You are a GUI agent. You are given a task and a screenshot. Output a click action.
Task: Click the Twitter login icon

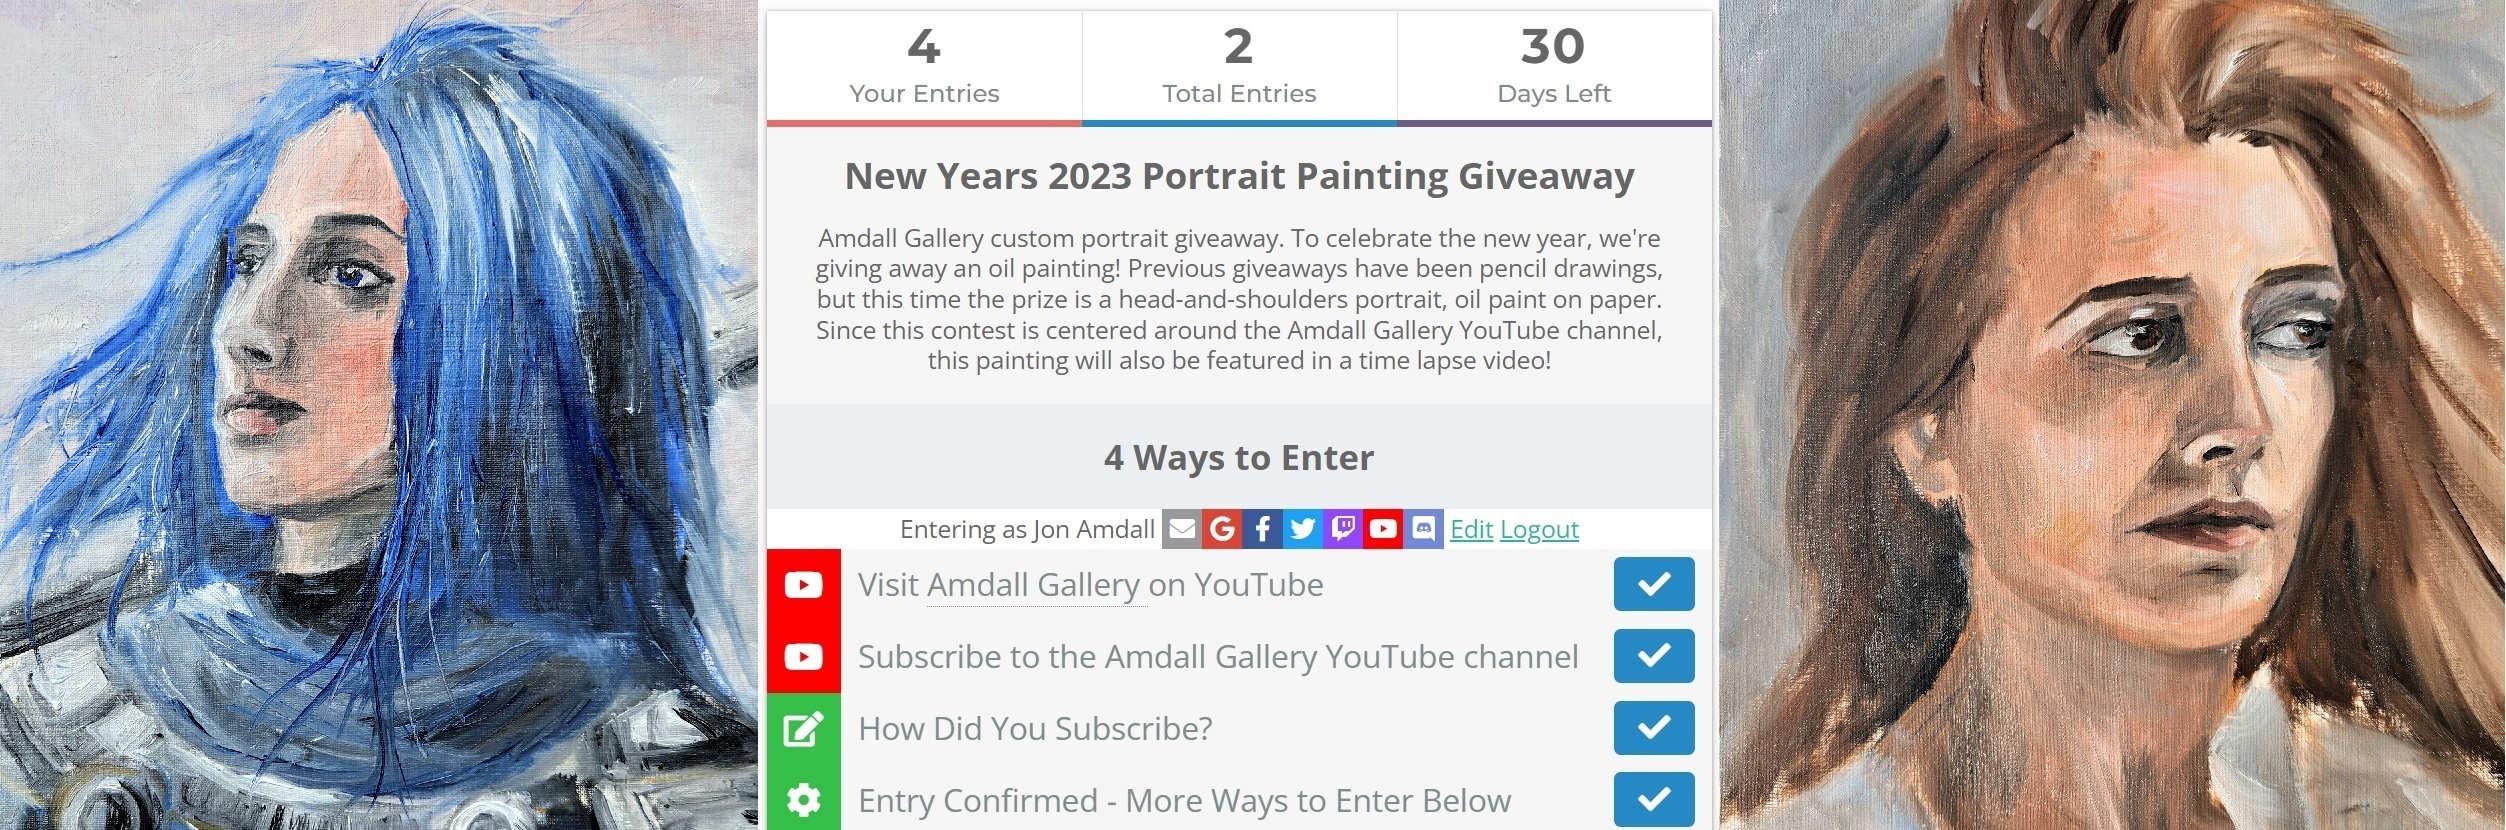tap(1302, 529)
